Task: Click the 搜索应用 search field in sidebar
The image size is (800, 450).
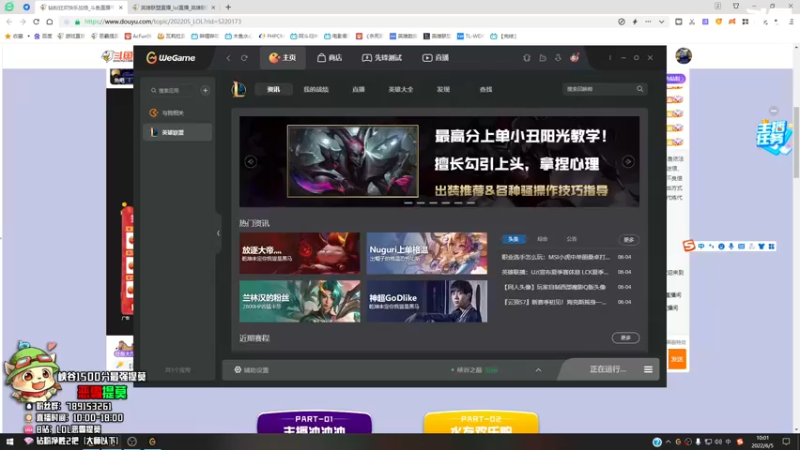Action: pos(172,90)
